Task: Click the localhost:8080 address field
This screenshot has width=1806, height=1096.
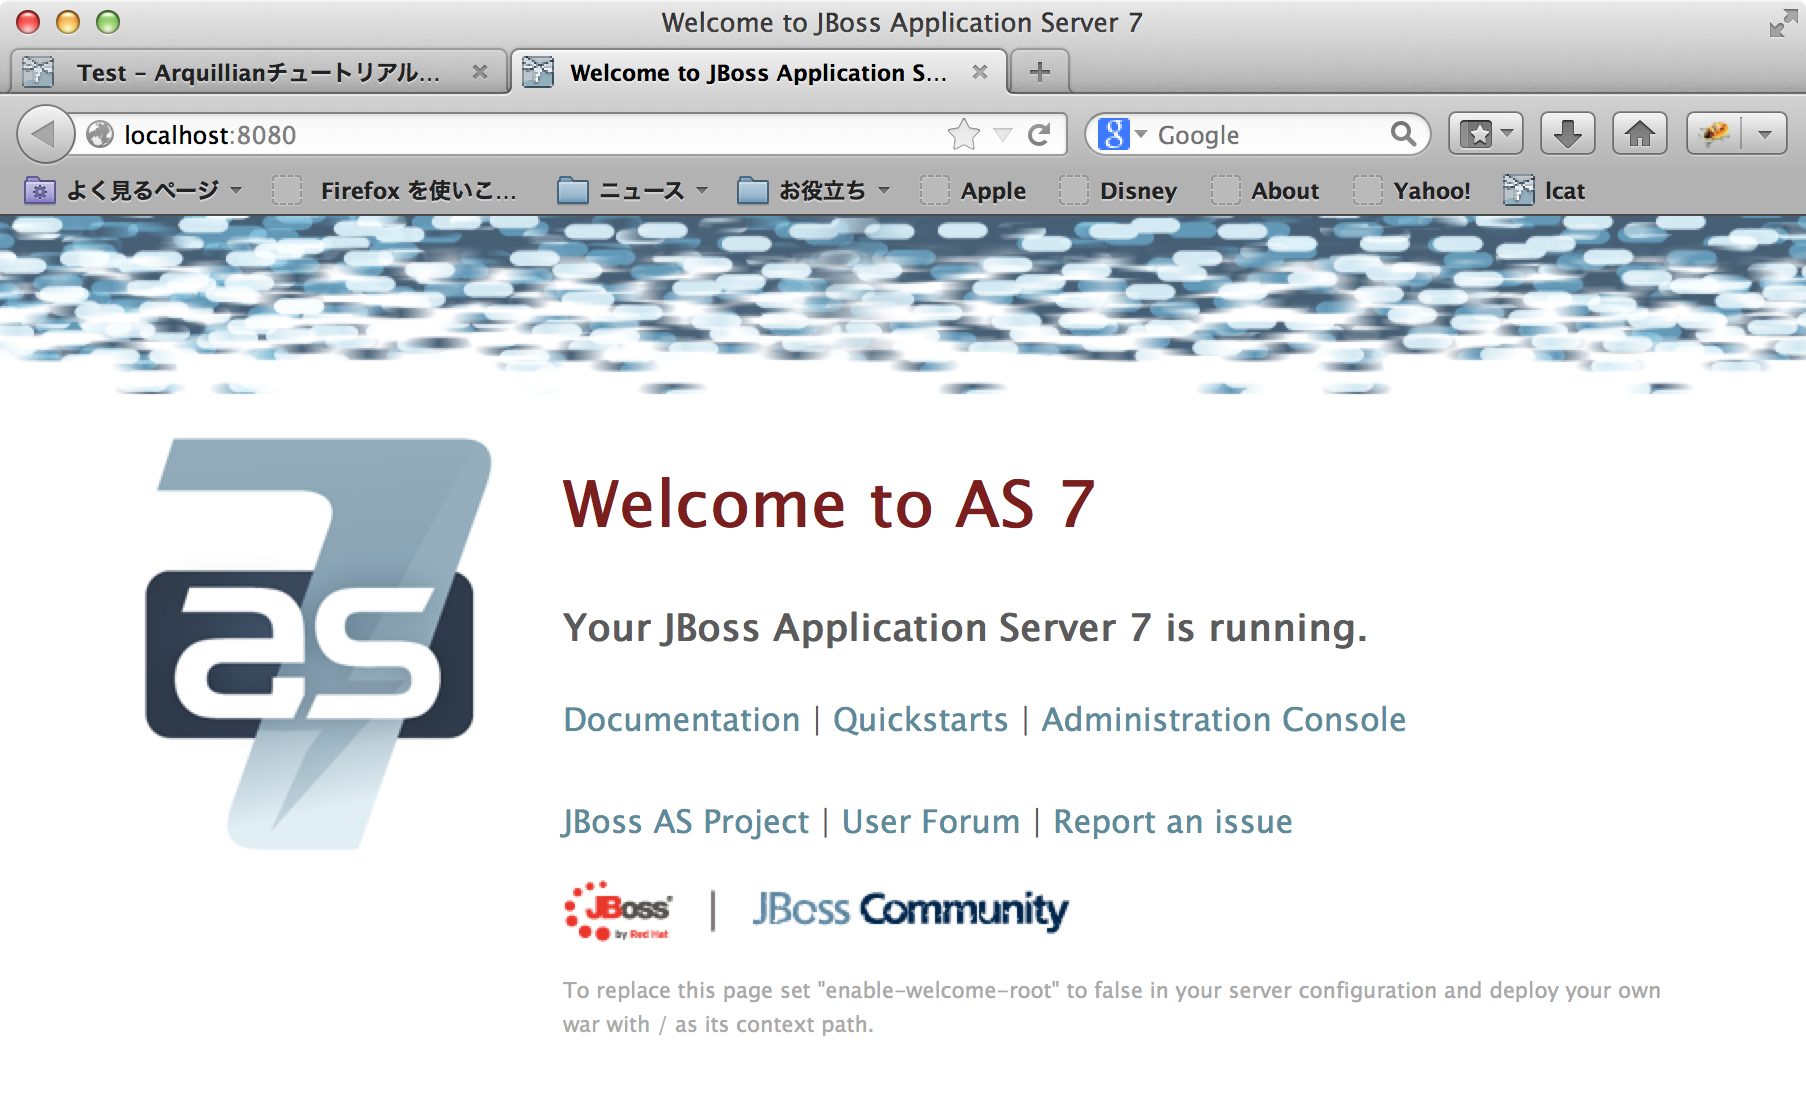Action: coord(530,135)
